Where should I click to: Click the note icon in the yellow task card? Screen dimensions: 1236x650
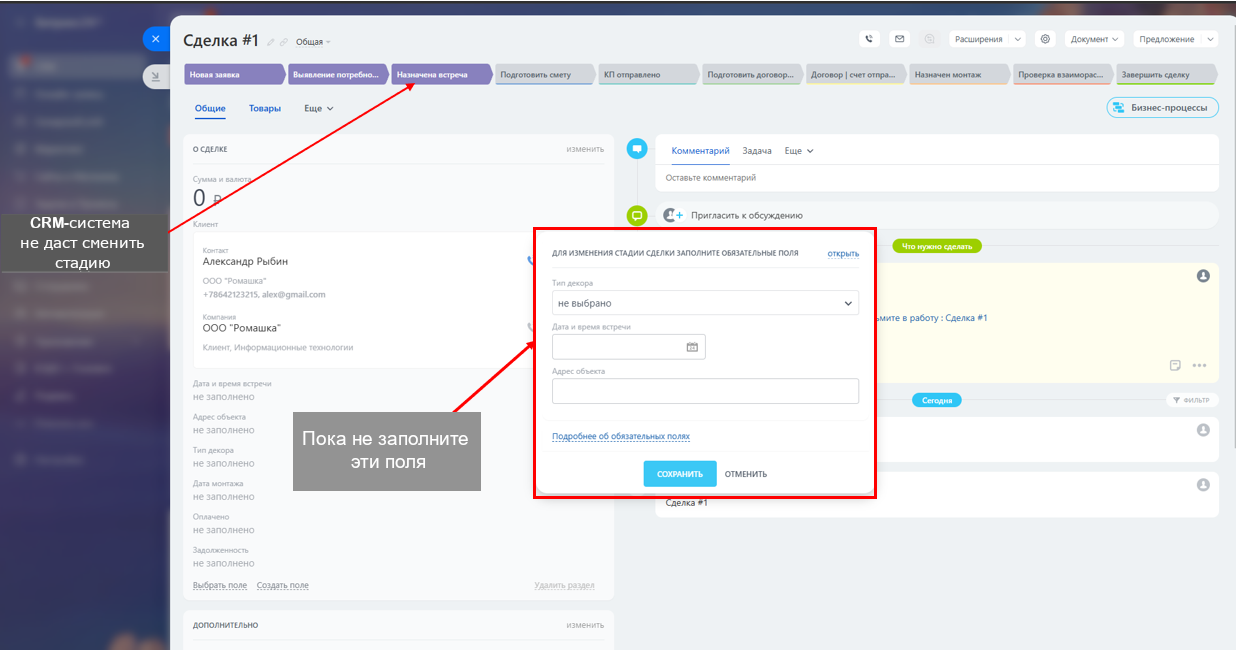click(x=1175, y=365)
